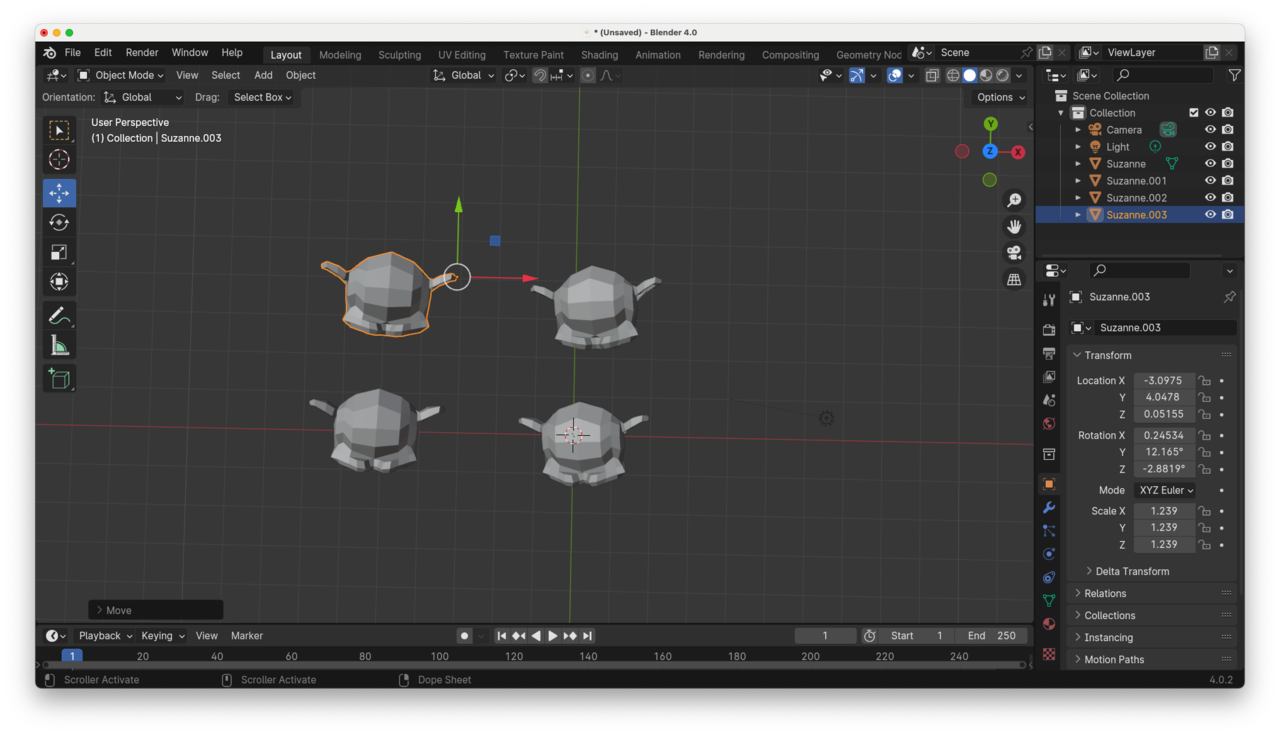
Task: Open the Add menu in viewport header
Action: pyautogui.click(x=263, y=75)
